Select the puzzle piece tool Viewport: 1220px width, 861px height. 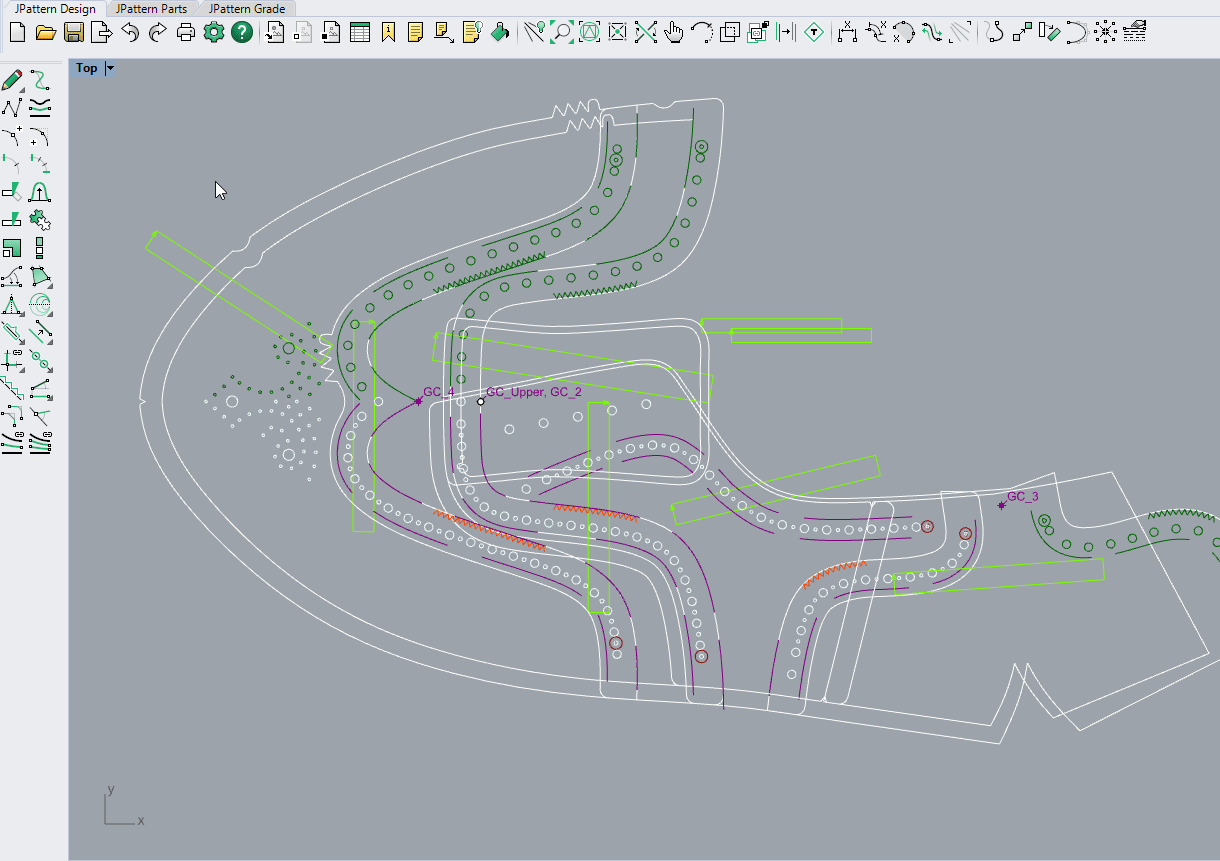41,220
